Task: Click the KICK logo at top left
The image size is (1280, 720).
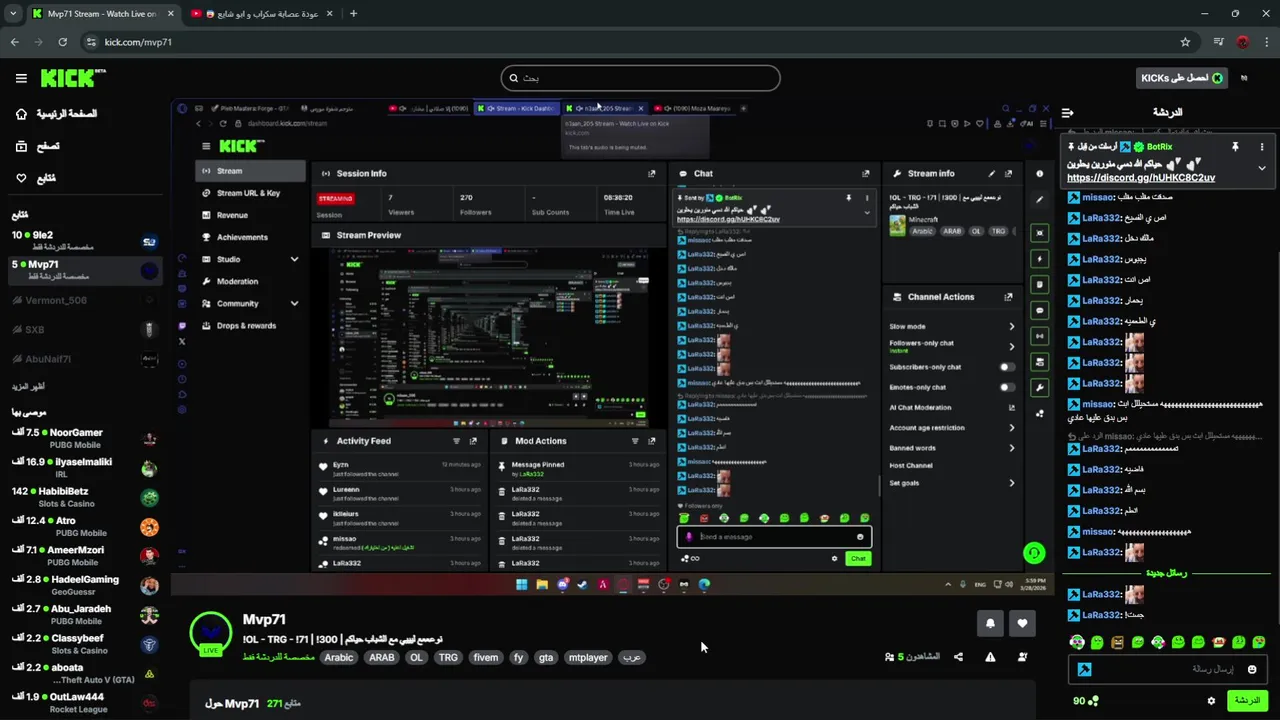Action: (x=73, y=78)
